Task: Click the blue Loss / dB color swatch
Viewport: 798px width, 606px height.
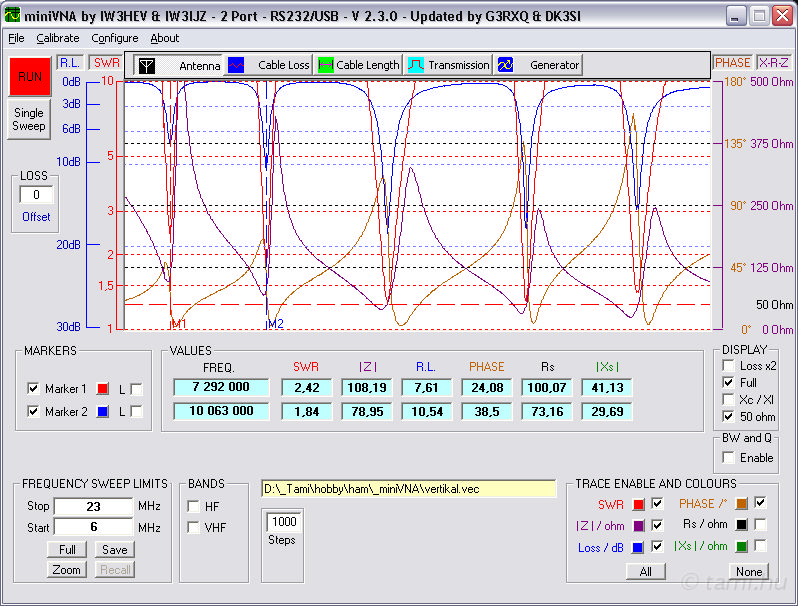Action: [x=639, y=547]
